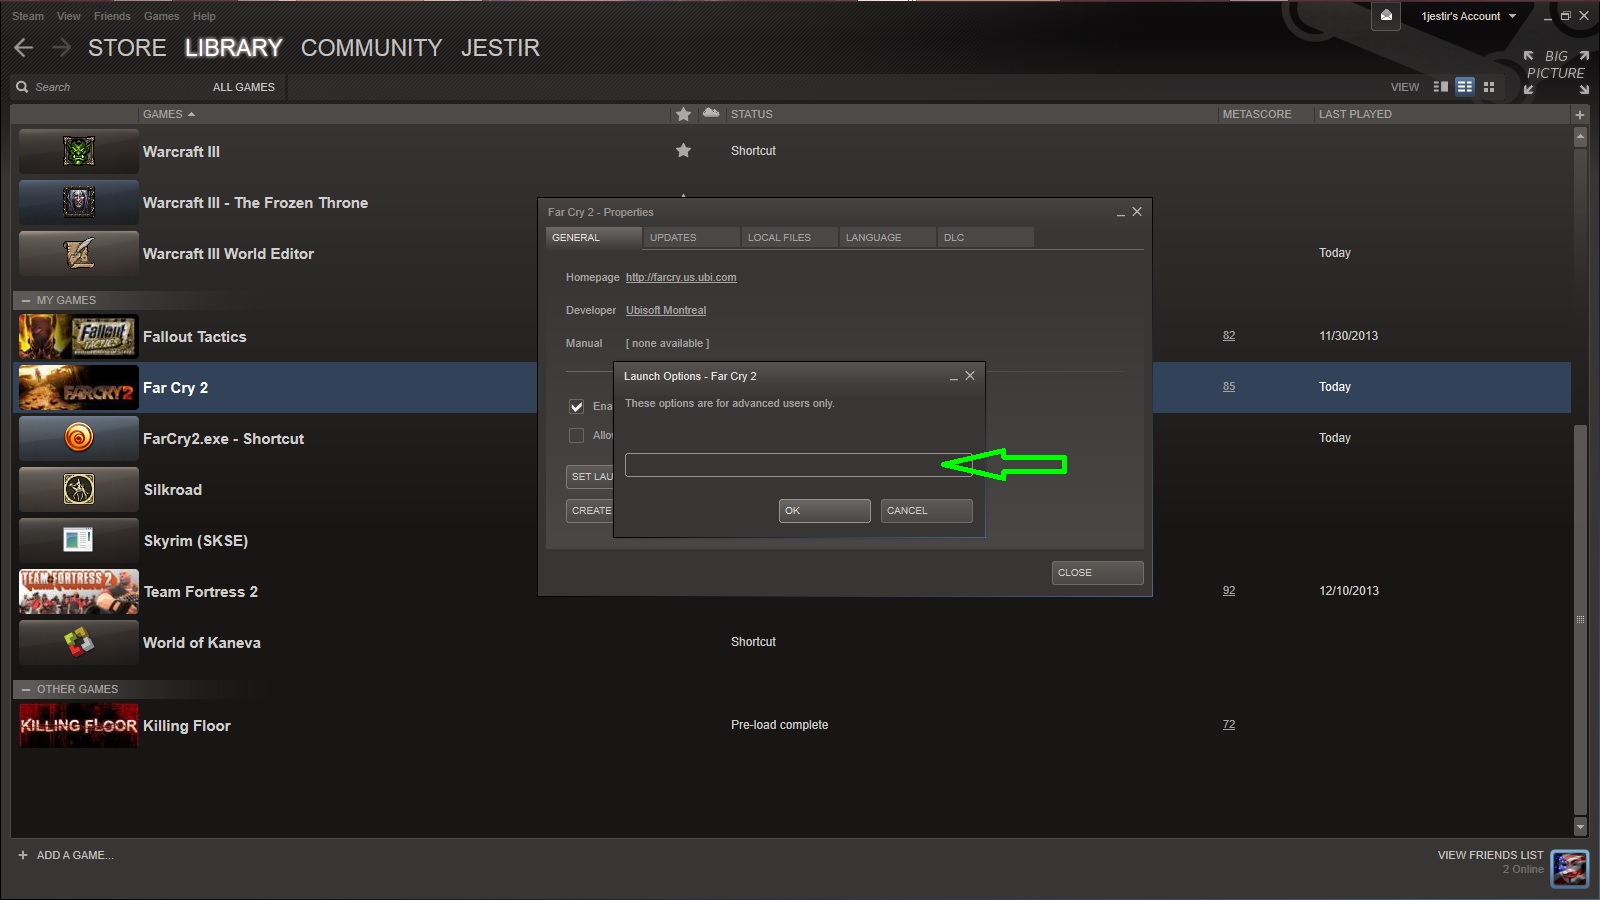This screenshot has width=1600, height=900.
Task: Switch to the DLC tab
Action: tap(985, 237)
